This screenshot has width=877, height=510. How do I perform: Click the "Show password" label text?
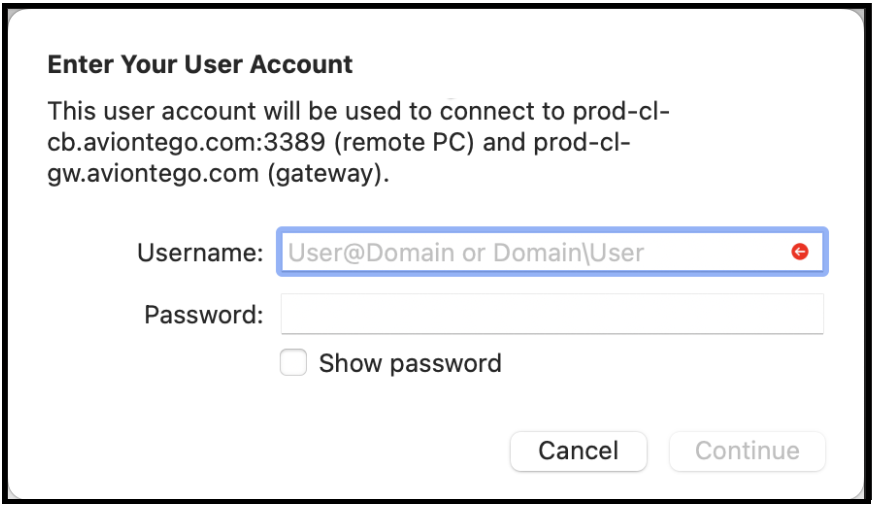(x=410, y=363)
